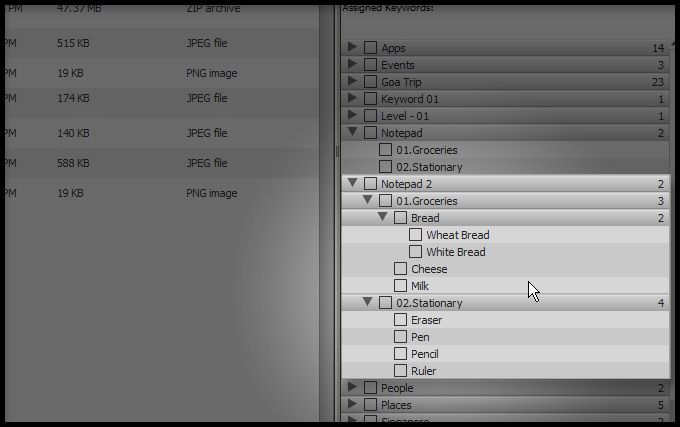Mark the Milk keyword checkbox
The width and height of the screenshot is (680, 427).
pyautogui.click(x=400, y=286)
